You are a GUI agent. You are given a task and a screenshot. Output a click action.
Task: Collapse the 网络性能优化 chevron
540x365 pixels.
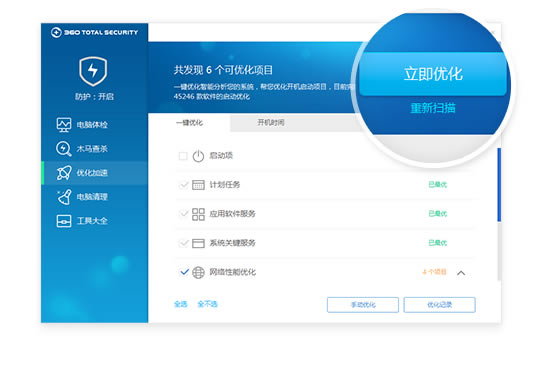[461, 273]
